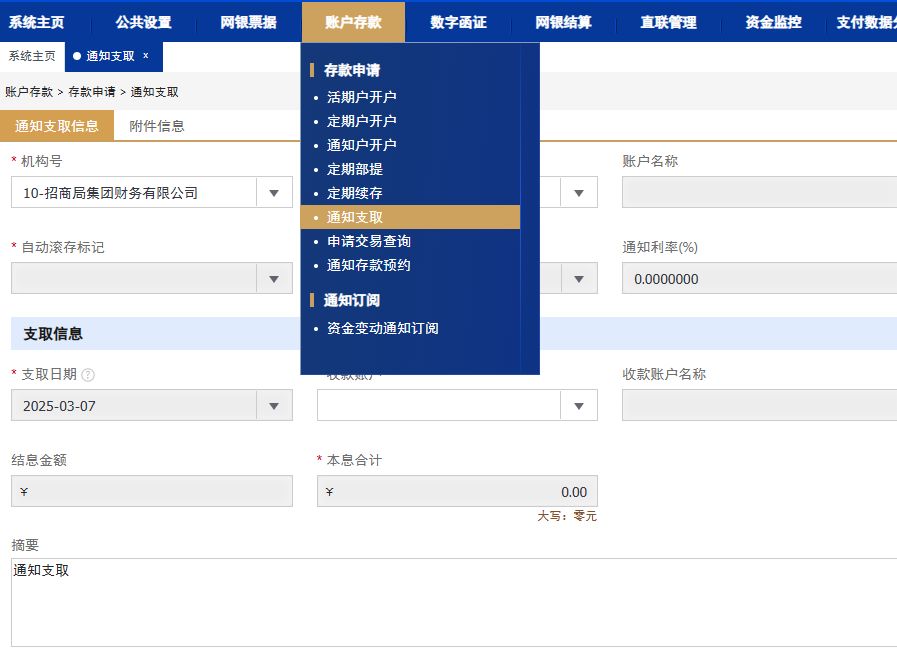The height and width of the screenshot is (649, 897).
Task: Open the 数字函证 menu
Action: 458,22
